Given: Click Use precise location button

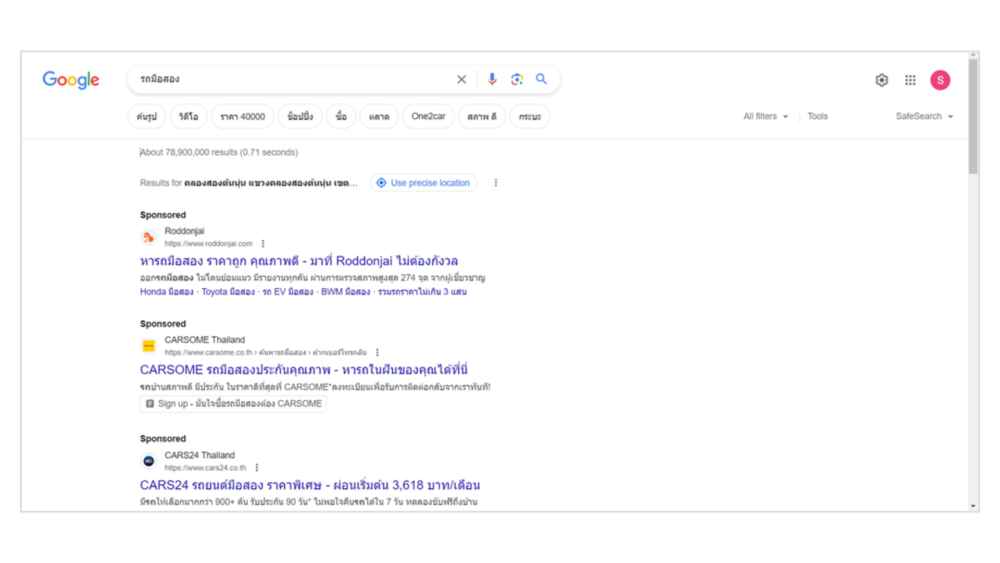Looking at the screenshot, I should point(423,183).
